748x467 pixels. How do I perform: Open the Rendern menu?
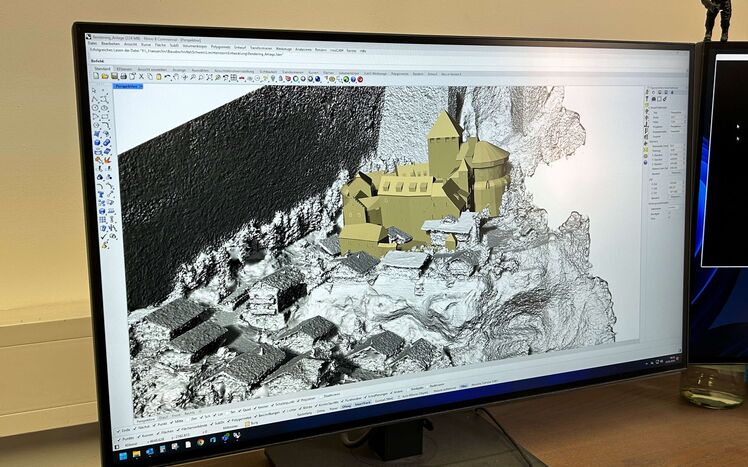coord(321,50)
